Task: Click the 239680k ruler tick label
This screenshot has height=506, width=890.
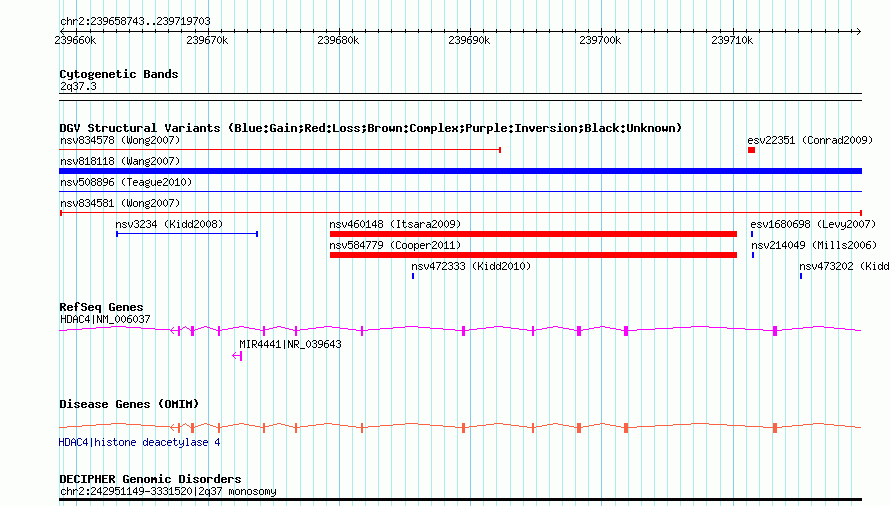Action: [338, 41]
